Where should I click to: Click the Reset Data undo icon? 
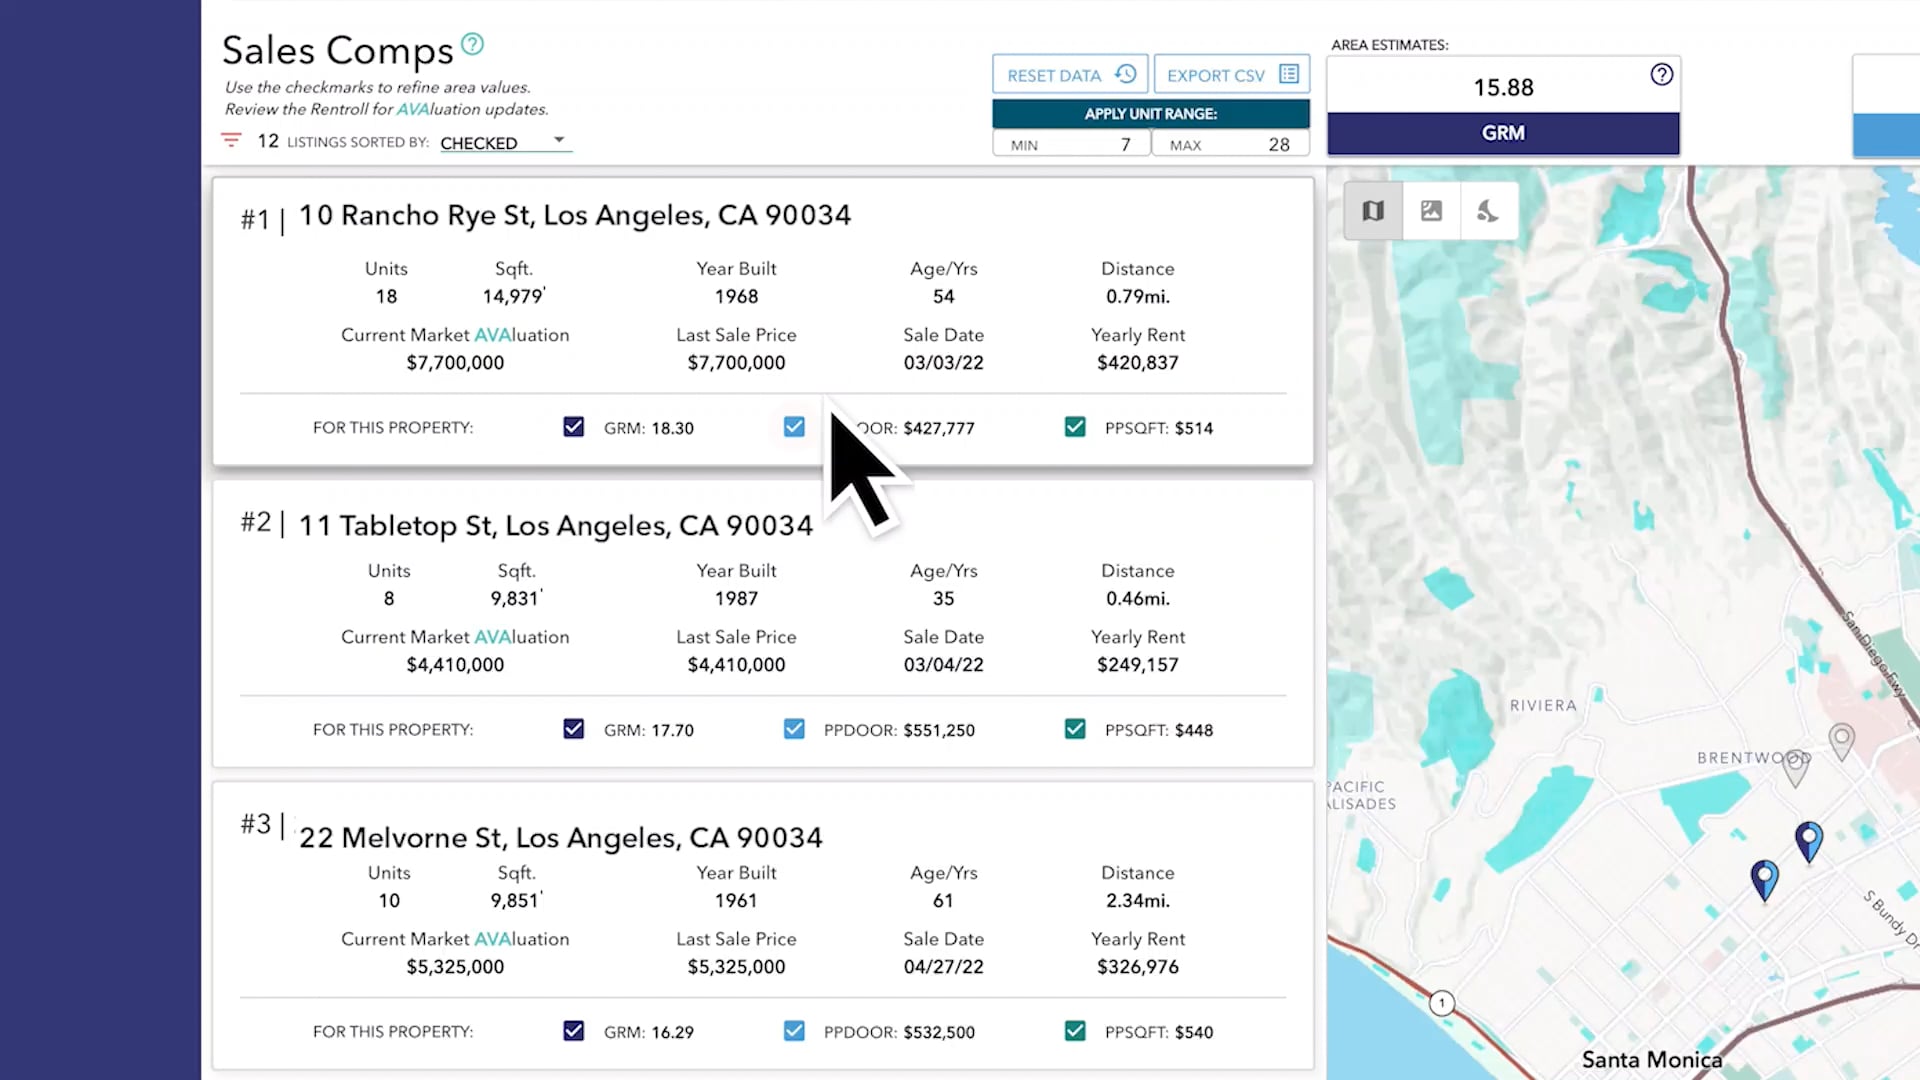coord(1125,73)
